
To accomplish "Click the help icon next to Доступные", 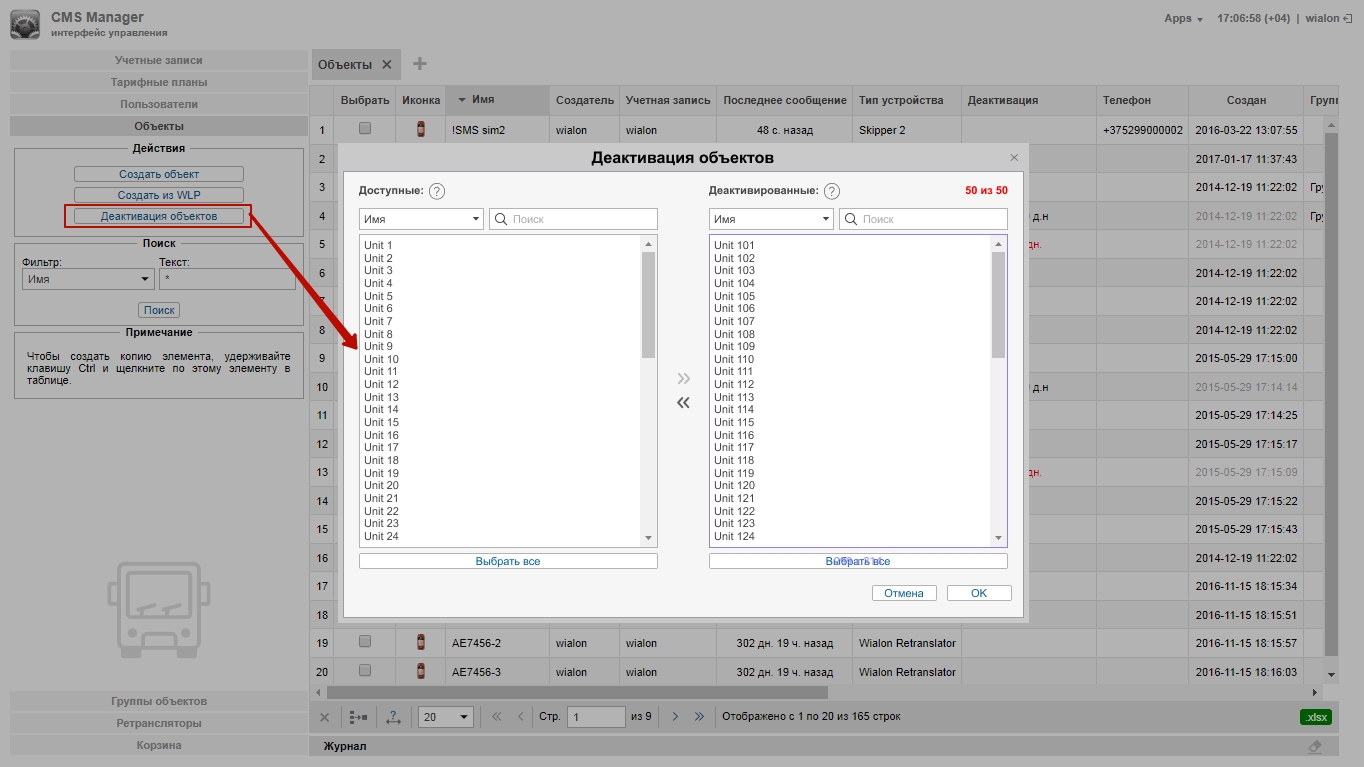I will [437, 191].
